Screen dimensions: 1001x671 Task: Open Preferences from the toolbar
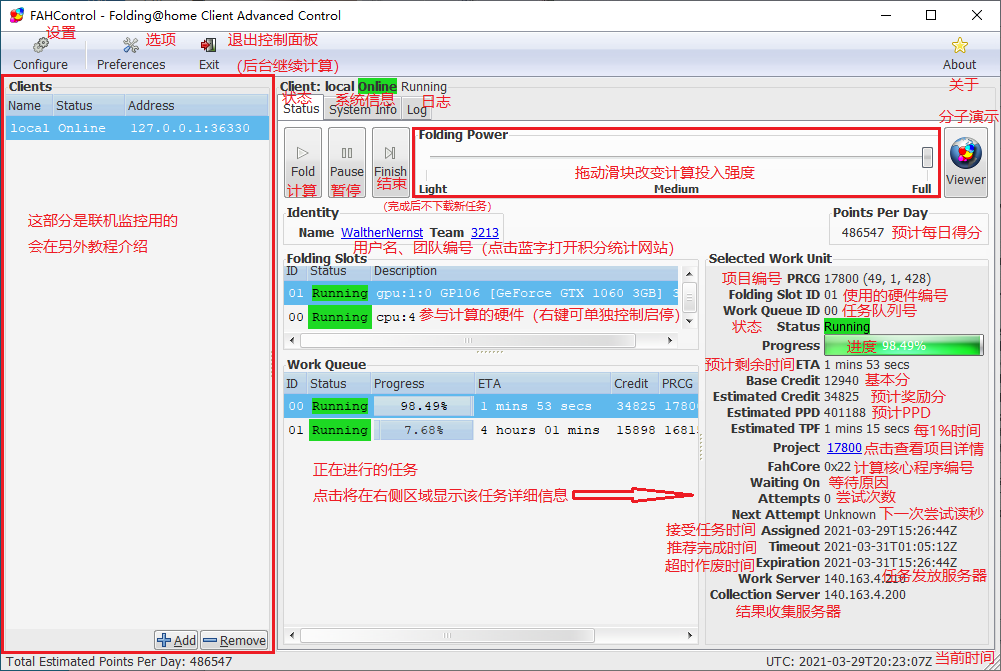[x=131, y=54]
